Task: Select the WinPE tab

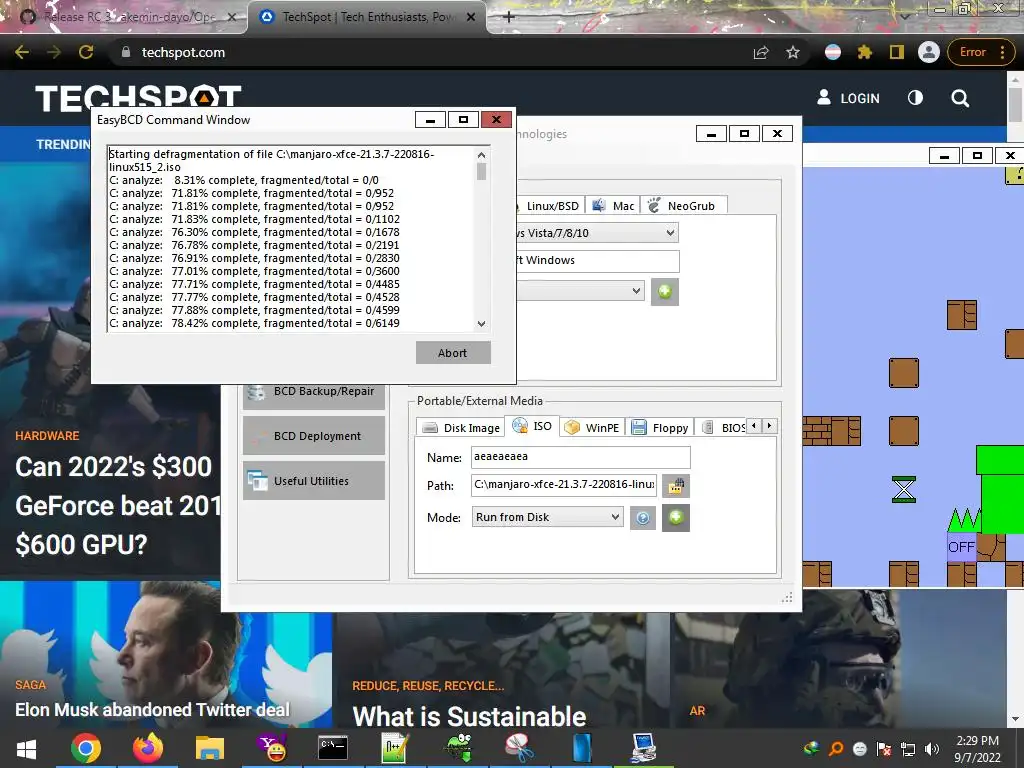Action: pyautogui.click(x=592, y=428)
